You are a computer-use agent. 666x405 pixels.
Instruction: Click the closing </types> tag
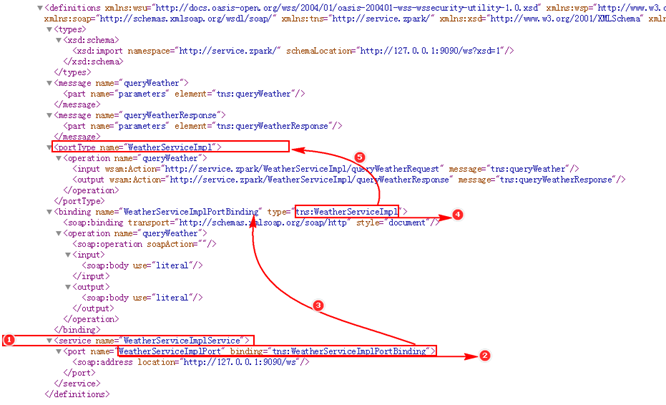[x=72, y=72]
